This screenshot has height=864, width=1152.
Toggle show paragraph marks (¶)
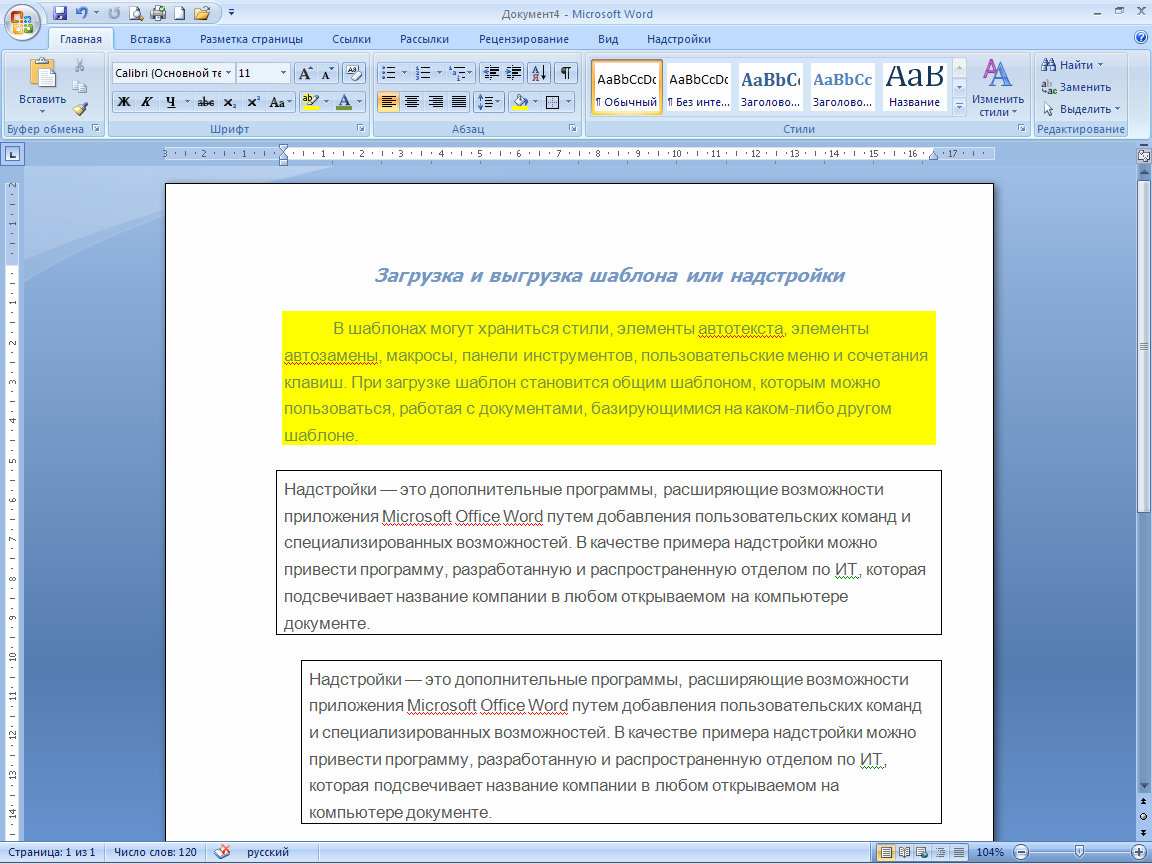point(566,73)
